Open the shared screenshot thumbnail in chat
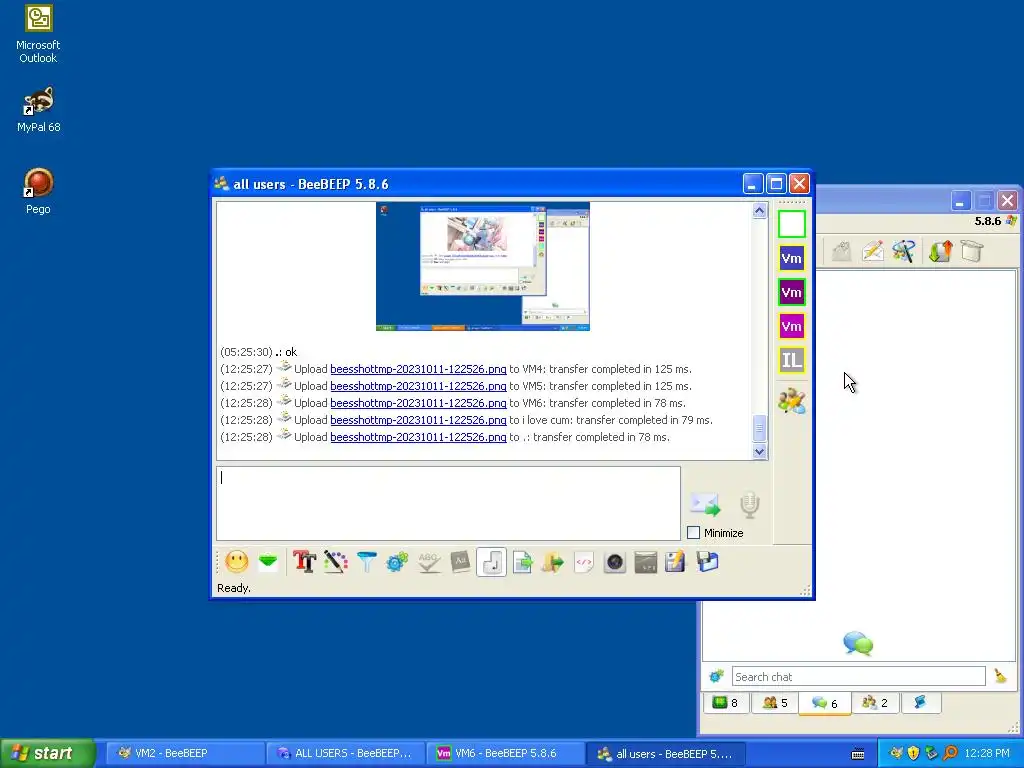 [x=483, y=266]
